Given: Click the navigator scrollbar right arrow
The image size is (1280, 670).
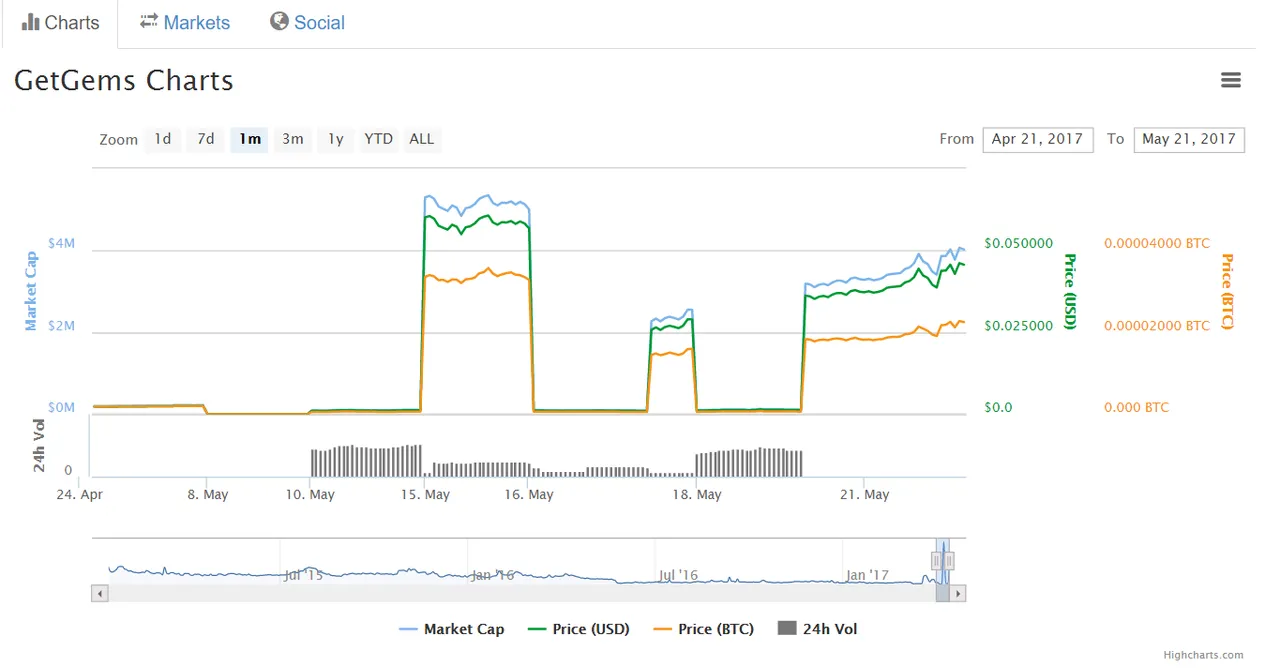Looking at the screenshot, I should [958, 593].
